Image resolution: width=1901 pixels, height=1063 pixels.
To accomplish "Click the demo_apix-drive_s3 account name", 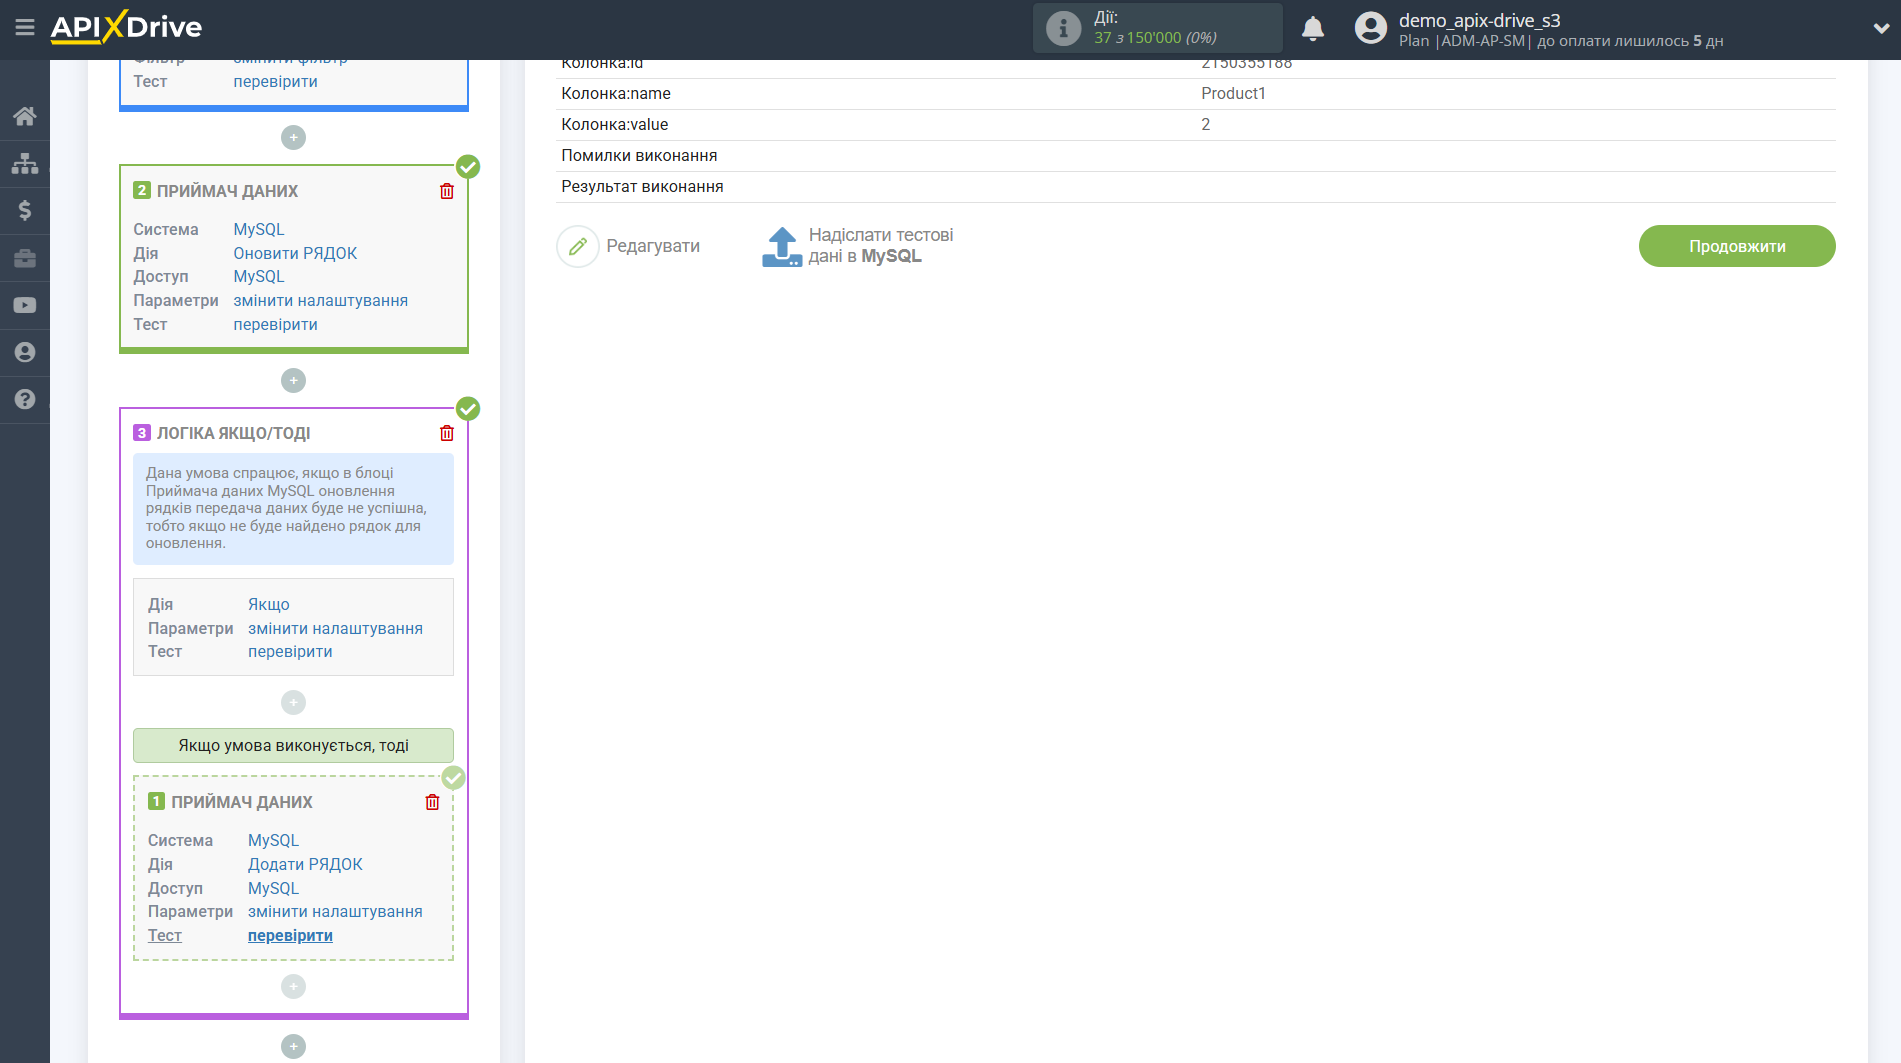I will pyautogui.click(x=1479, y=20).
